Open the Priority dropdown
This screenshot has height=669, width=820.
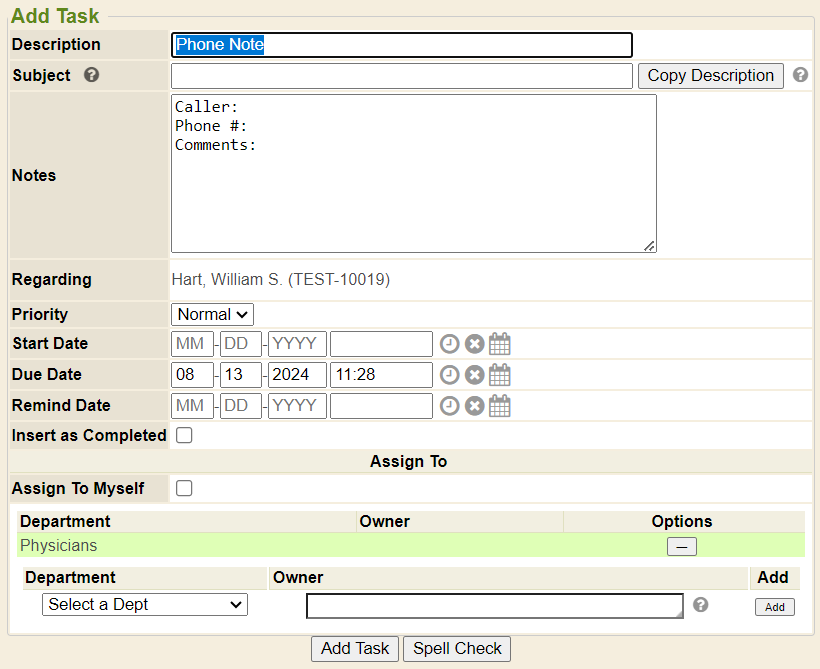212,315
